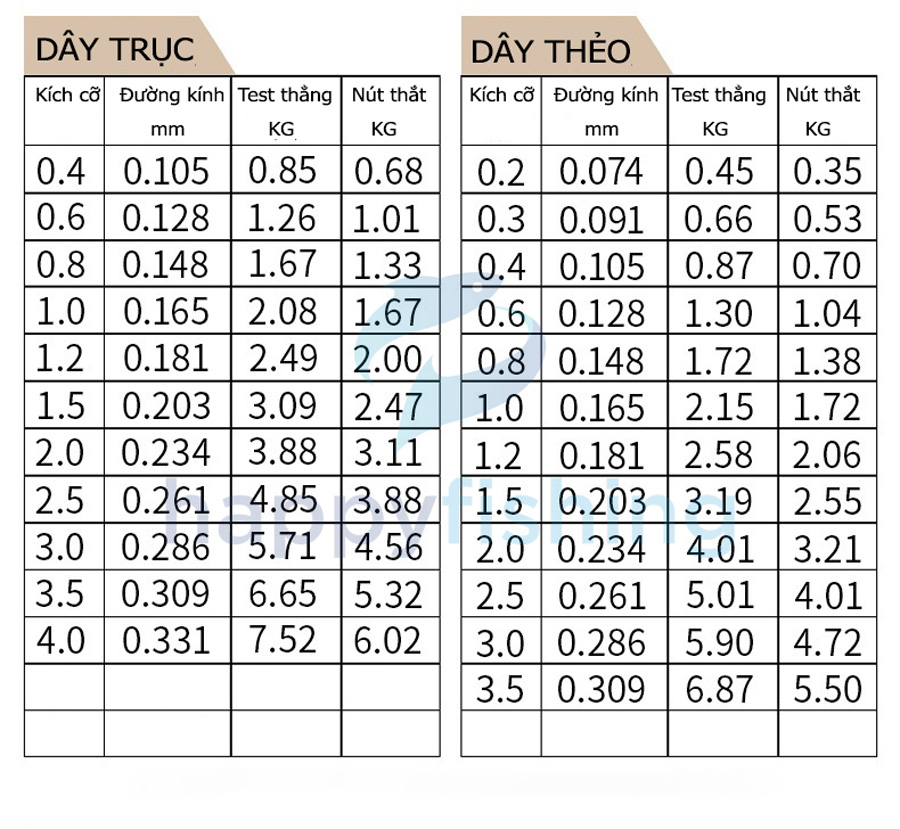This screenshot has height=829, width=900.
Task: Click the 0.68 knot strength cell
Action: [x=391, y=170]
